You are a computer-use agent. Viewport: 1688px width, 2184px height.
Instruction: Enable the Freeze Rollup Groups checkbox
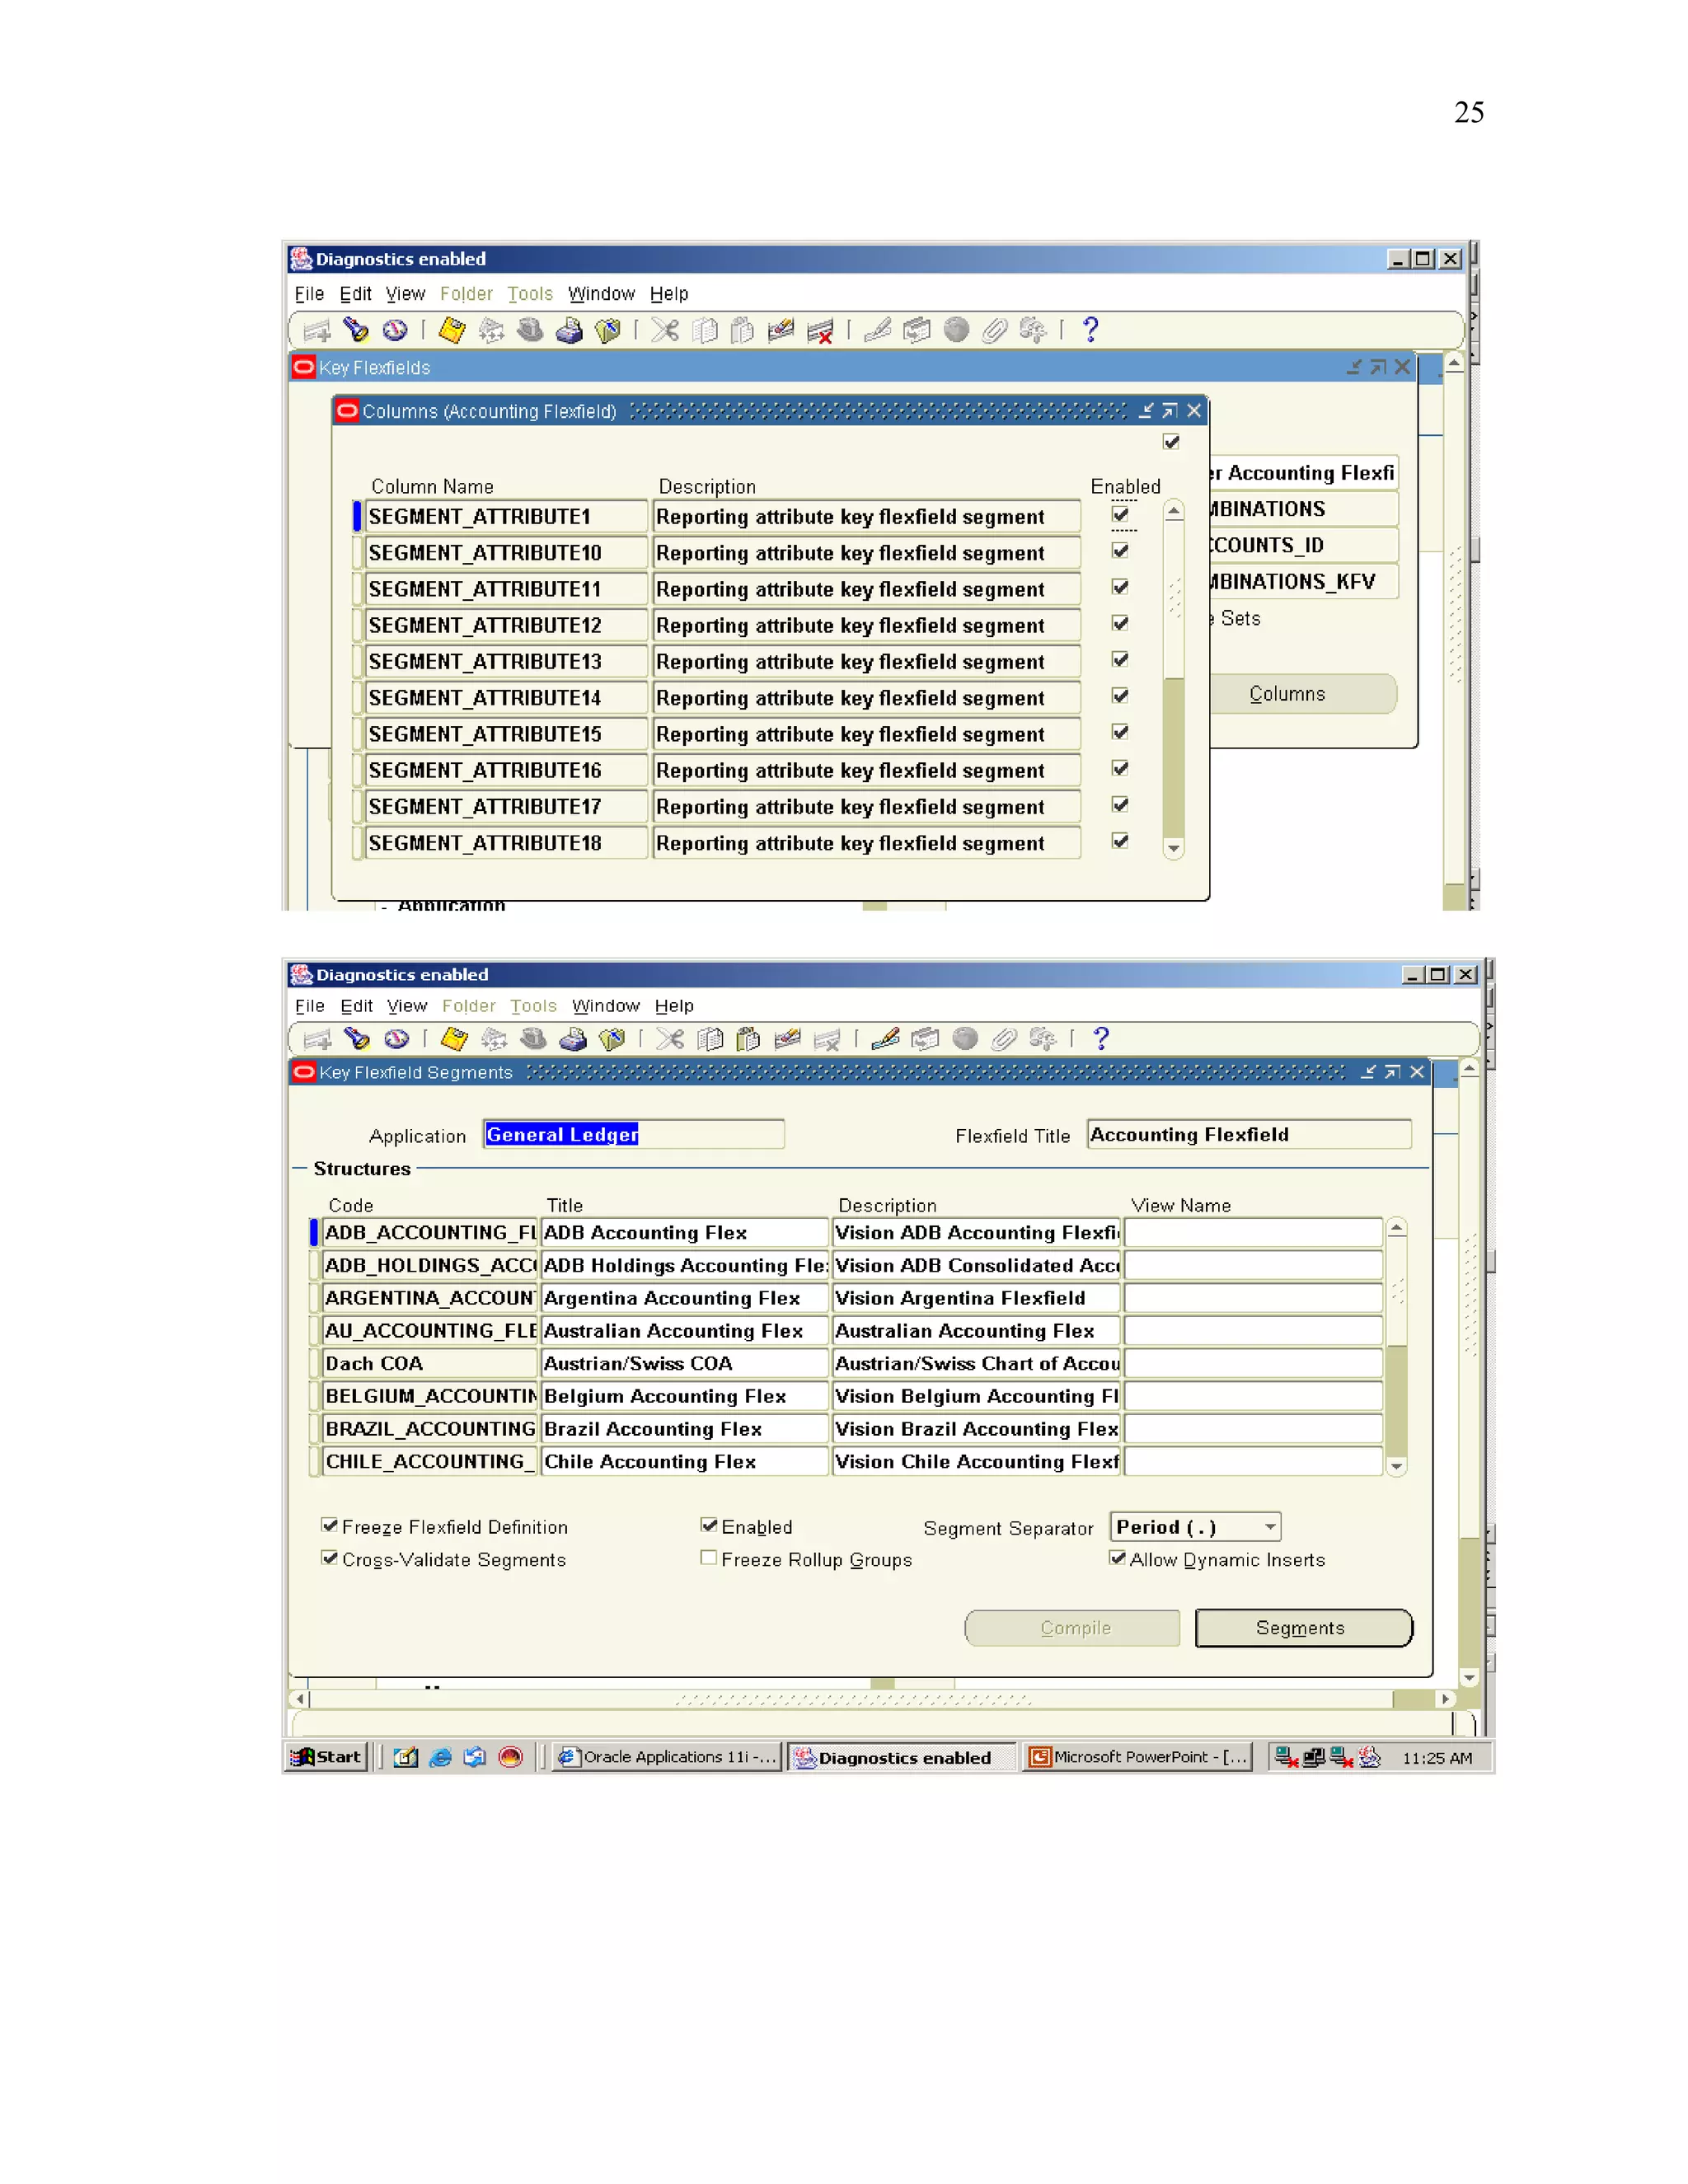[x=708, y=1558]
